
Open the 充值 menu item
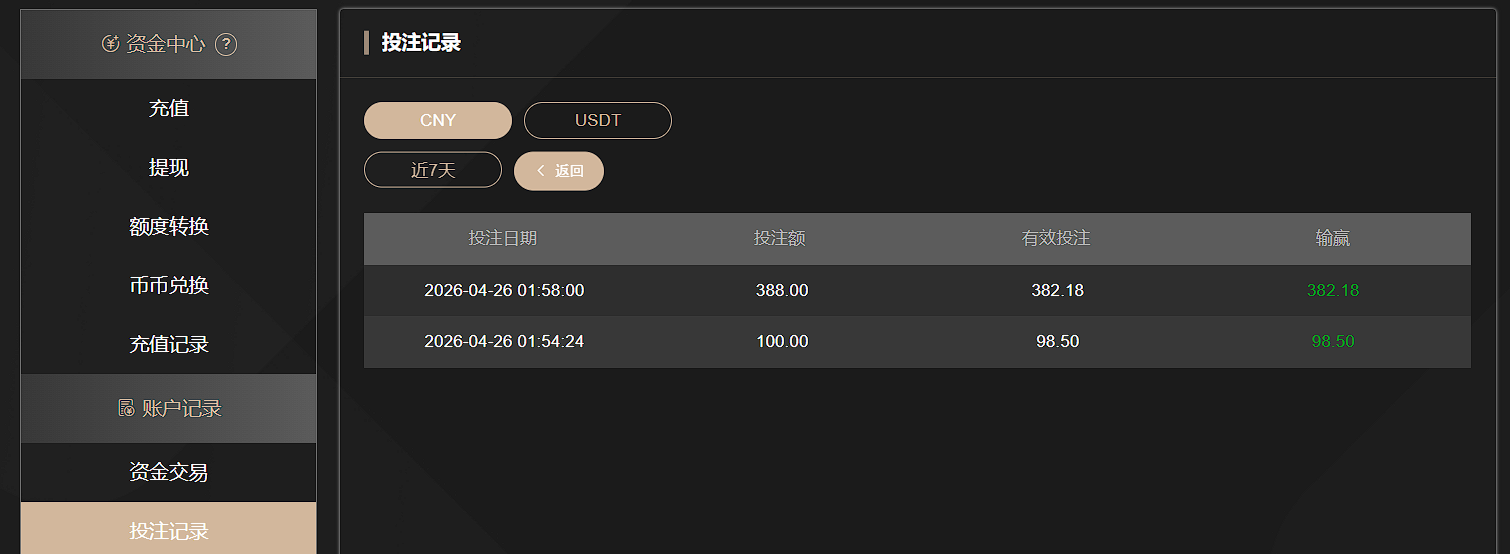(168, 108)
